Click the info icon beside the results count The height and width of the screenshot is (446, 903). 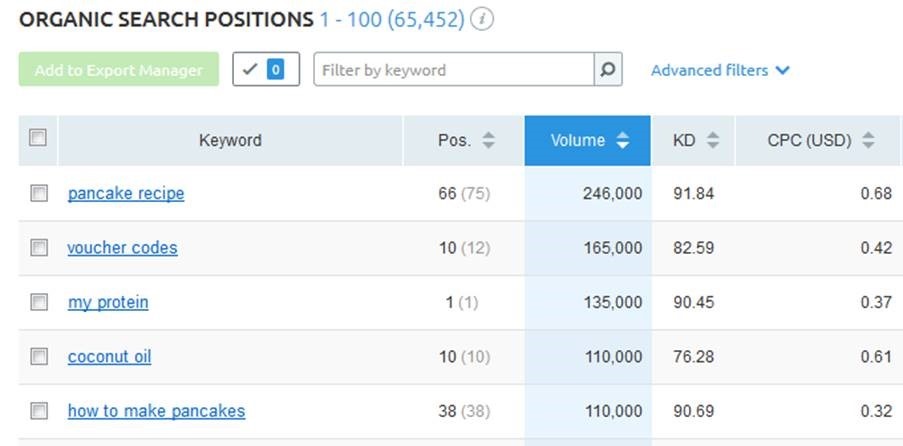[482, 20]
